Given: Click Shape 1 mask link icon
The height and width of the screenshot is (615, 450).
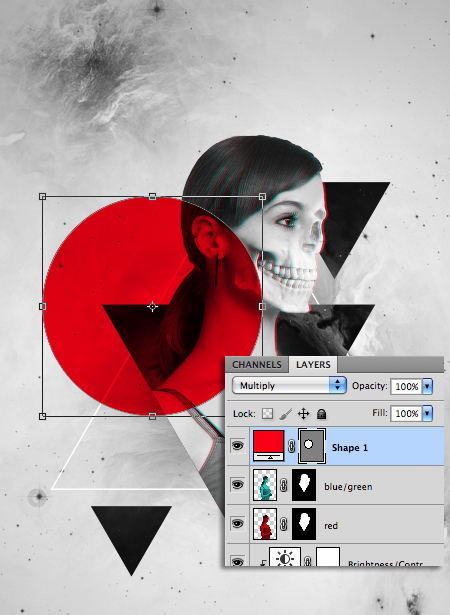Looking at the screenshot, I should (x=291, y=446).
